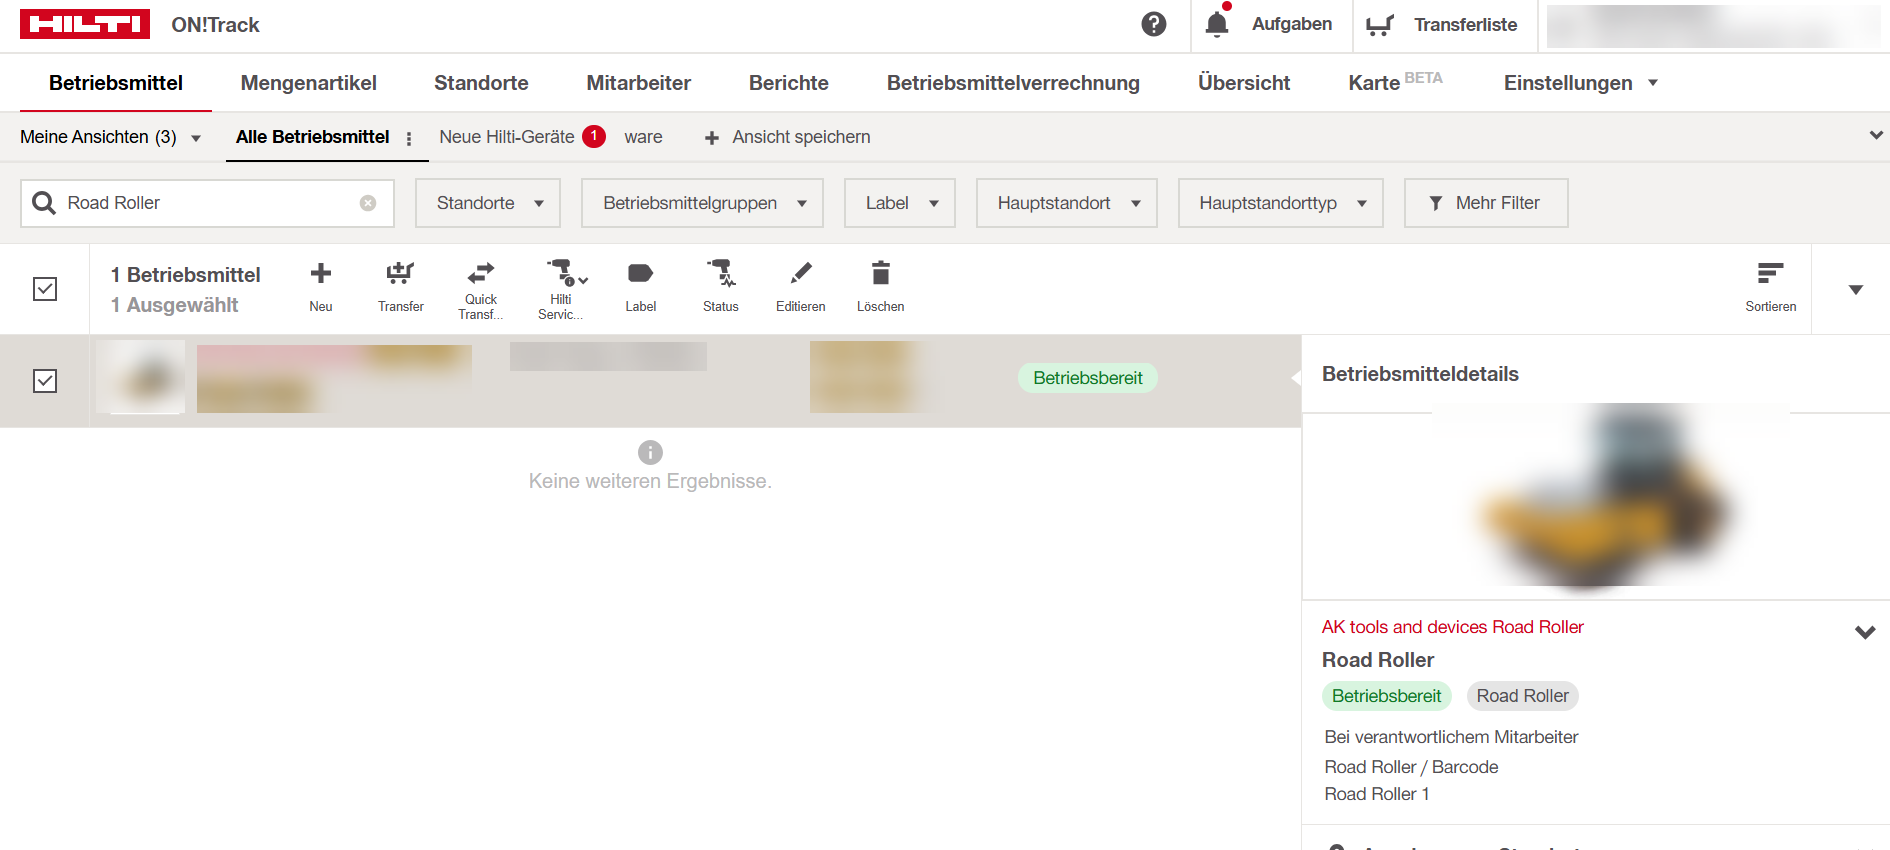Collapse the Road Roller details section chevron
This screenshot has height=850, width=1890.
[1865, 632]
